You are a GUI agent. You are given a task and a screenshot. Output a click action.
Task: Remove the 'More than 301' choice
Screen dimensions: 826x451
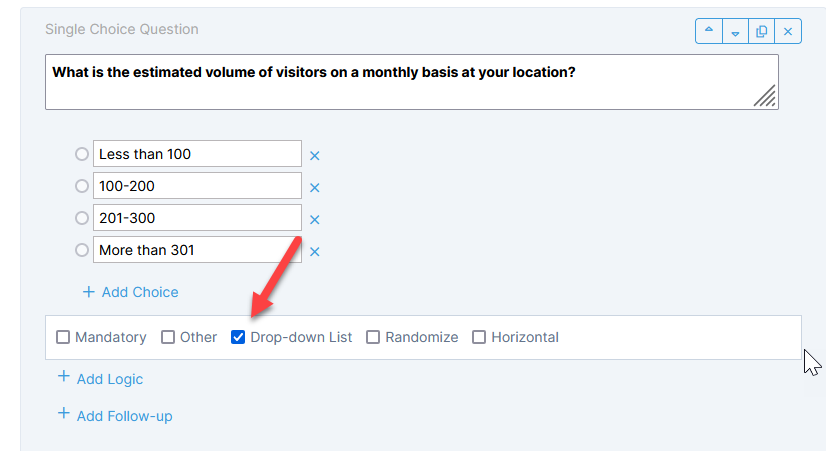(314, 251)
